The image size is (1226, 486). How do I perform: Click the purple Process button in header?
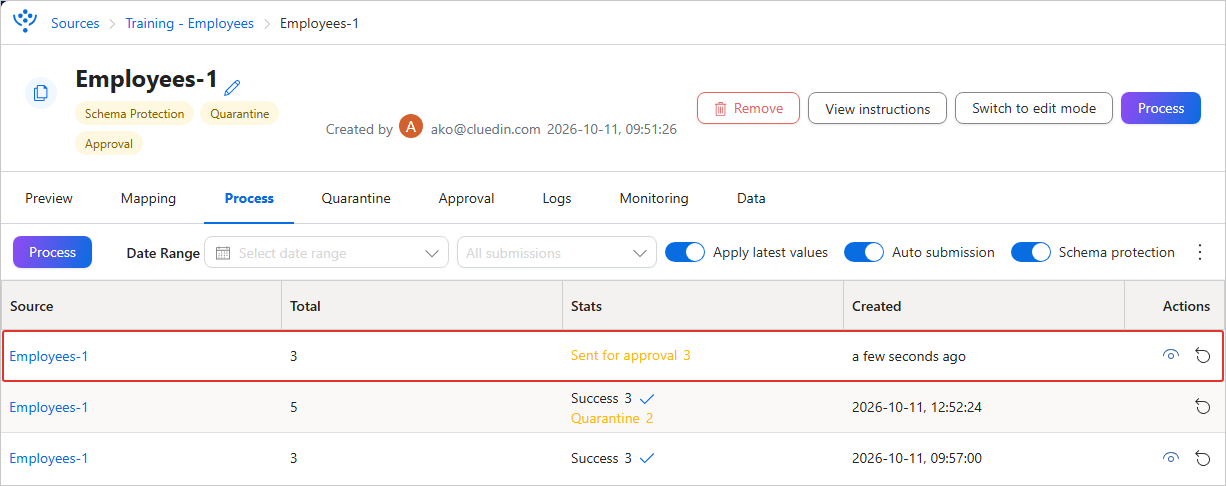tap(1161, 108)
